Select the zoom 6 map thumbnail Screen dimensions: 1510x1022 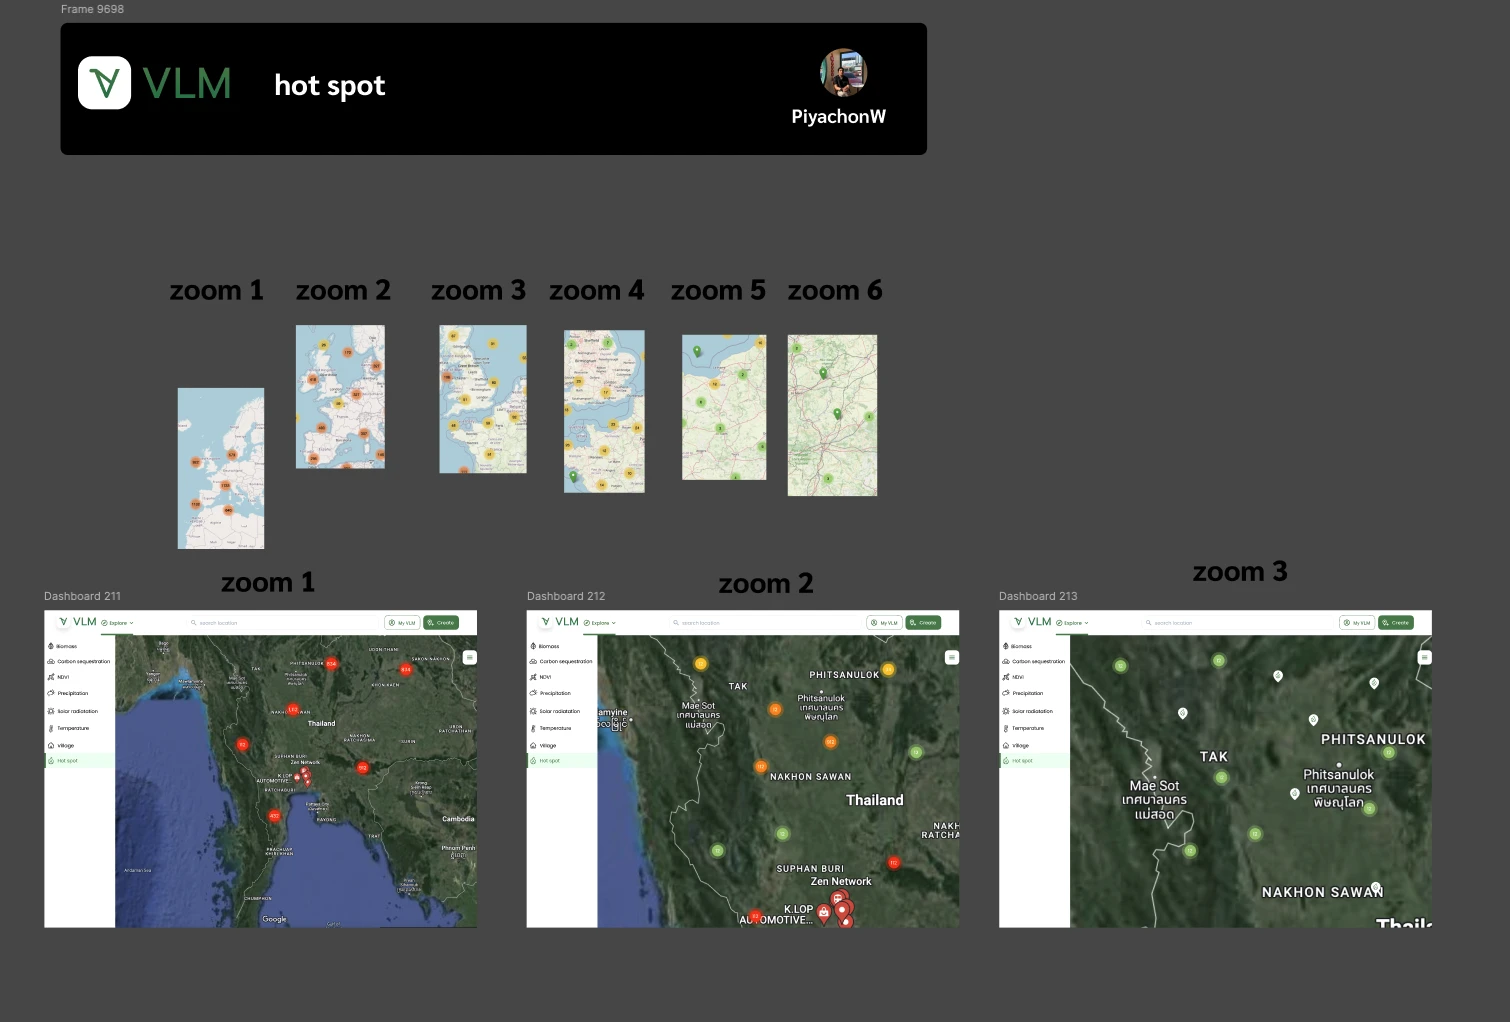tap(832, 415)
